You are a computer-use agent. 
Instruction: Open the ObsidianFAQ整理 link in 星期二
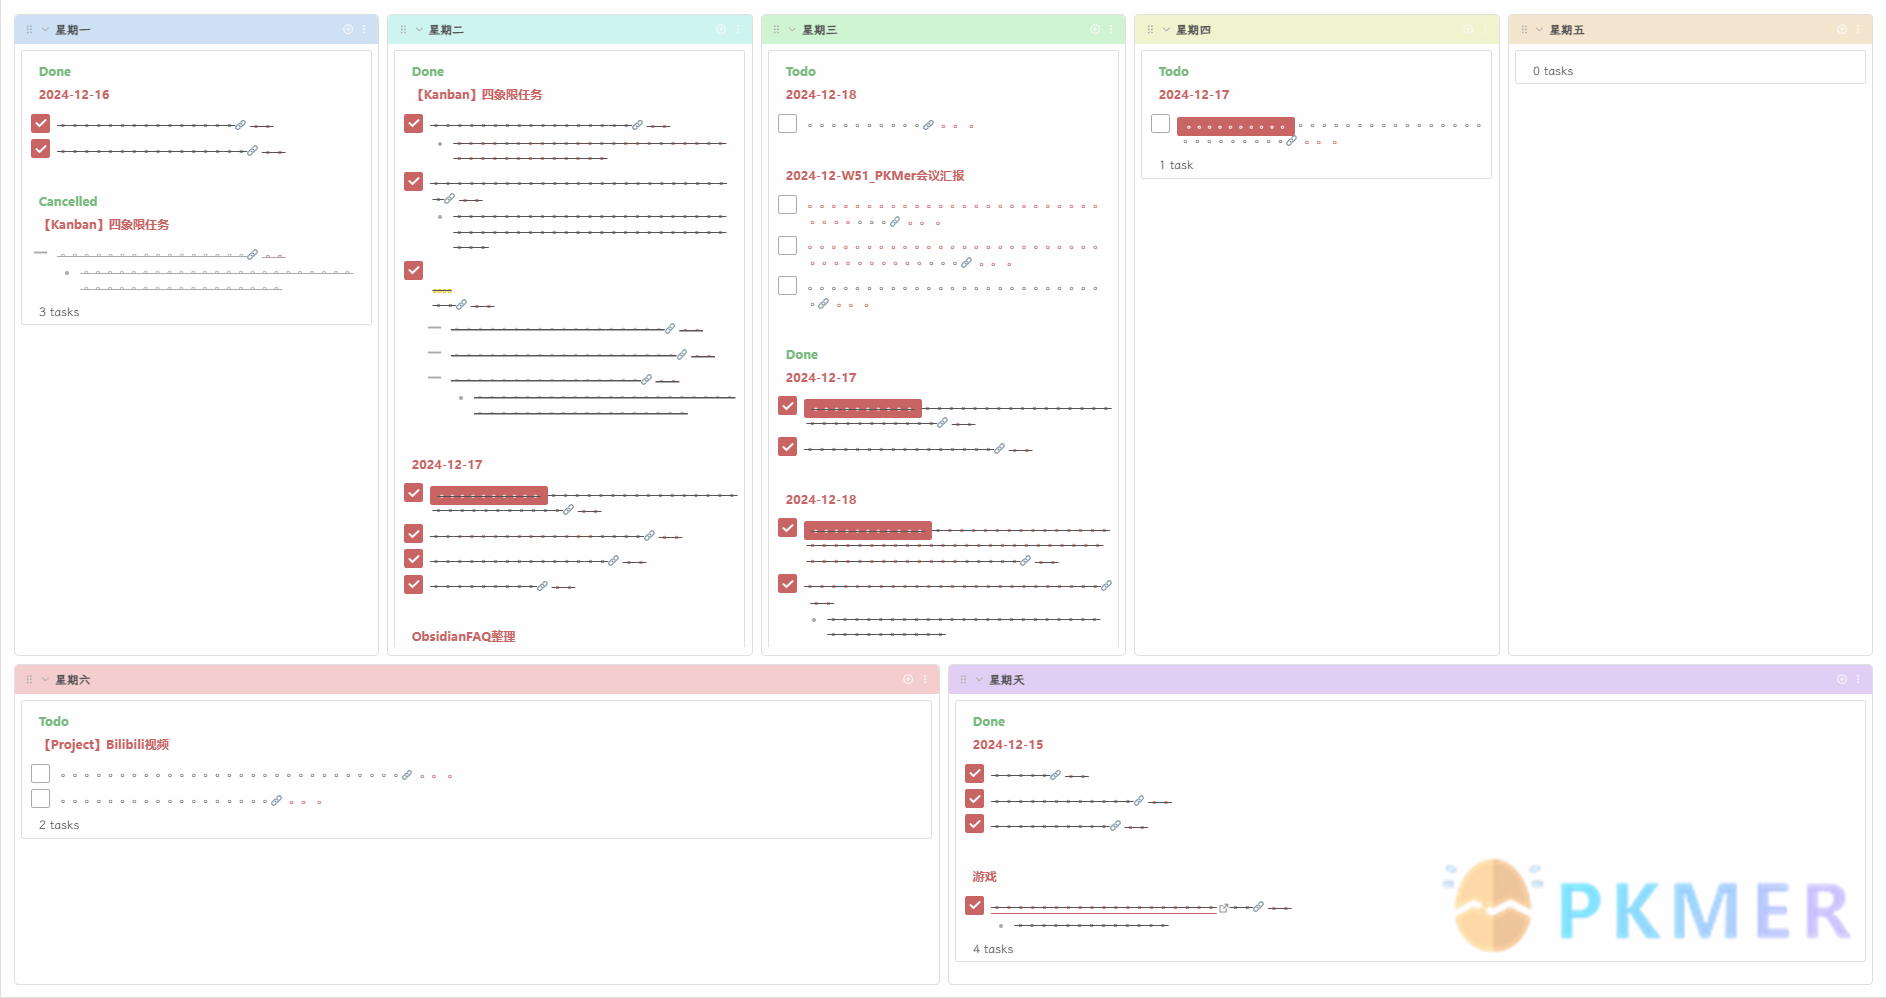463,637
